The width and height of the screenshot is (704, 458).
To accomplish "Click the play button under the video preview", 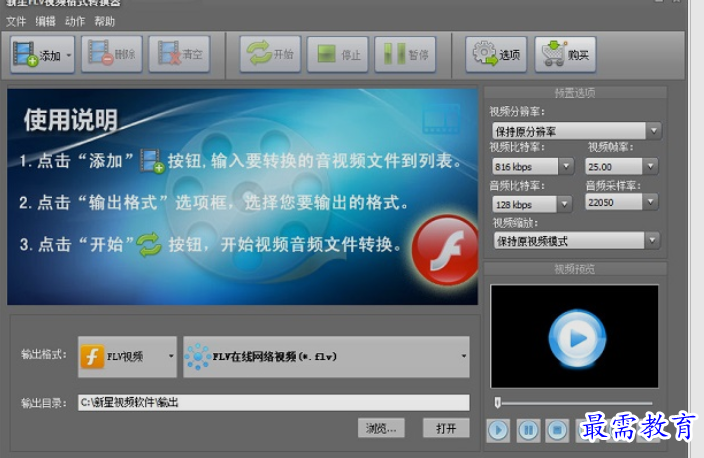I will pos(498,430).
